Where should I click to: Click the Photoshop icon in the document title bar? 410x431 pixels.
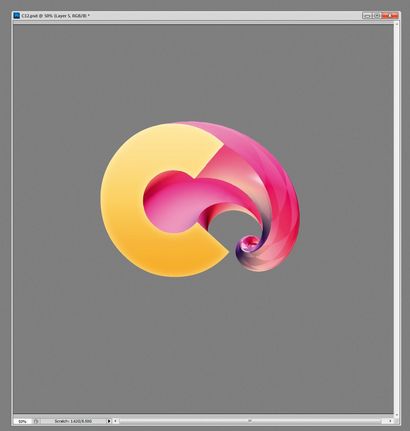[x=16, y=15]
